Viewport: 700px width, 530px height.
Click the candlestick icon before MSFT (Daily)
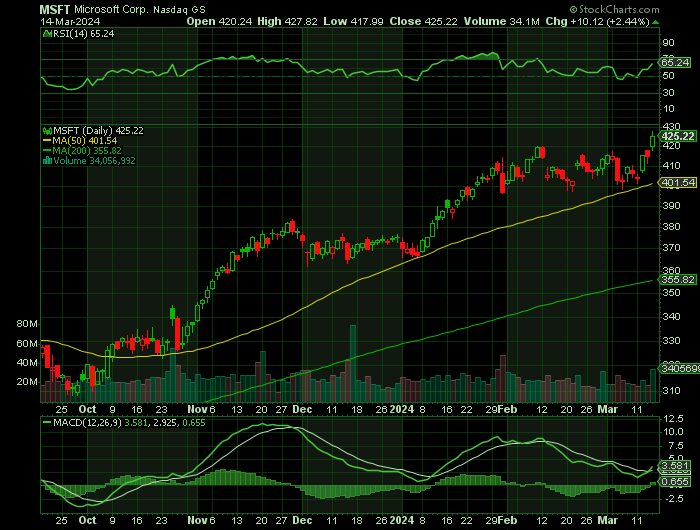[47, 131]
